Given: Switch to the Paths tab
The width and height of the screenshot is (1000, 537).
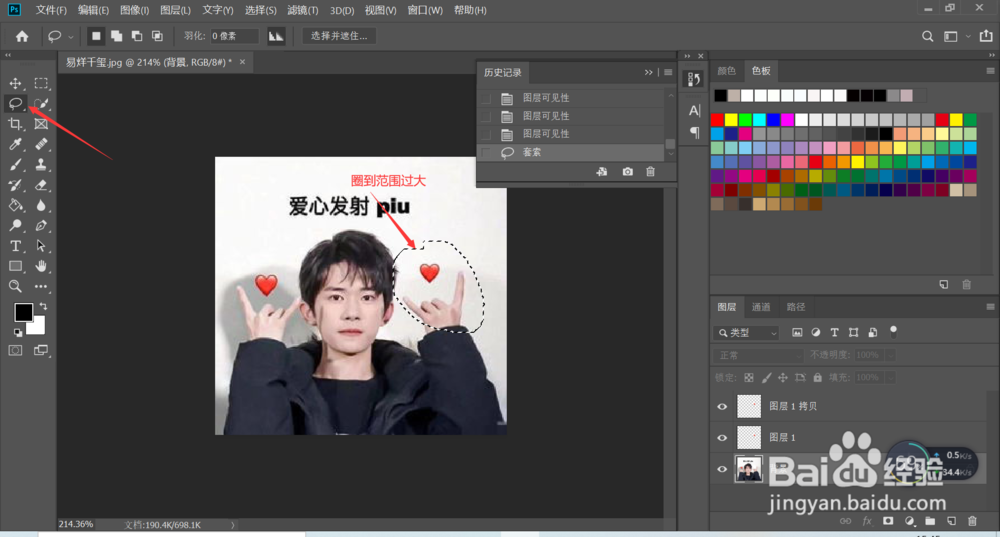Looking at the screenshot, I should (x=795, y=307).
